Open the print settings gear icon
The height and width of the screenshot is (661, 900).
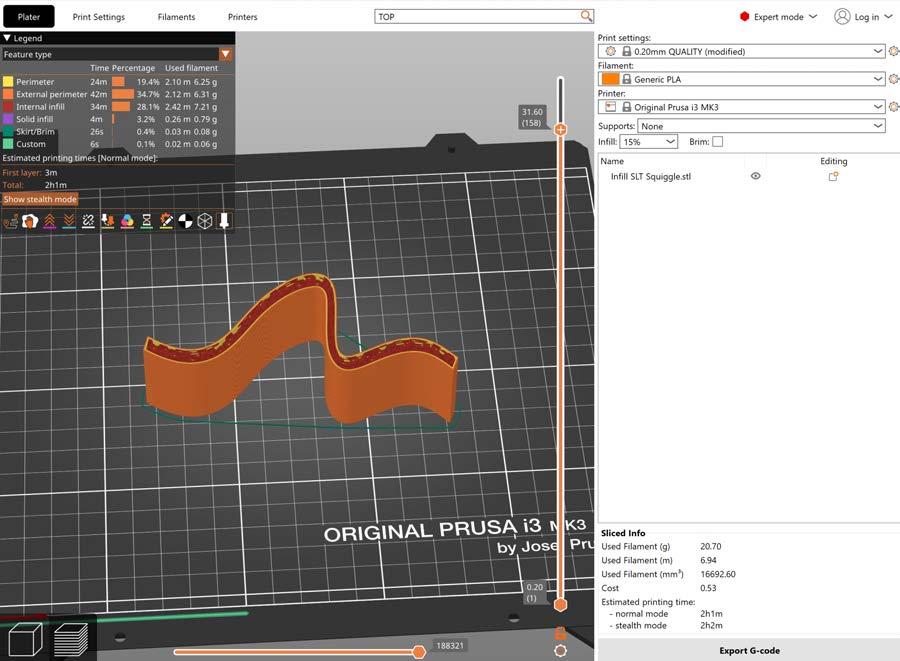click(893, 51)
